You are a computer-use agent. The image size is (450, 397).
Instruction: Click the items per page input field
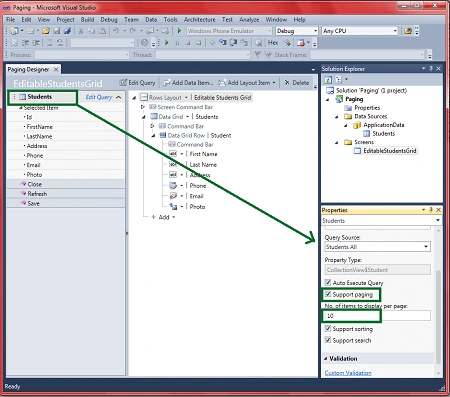tap(377, 316)
